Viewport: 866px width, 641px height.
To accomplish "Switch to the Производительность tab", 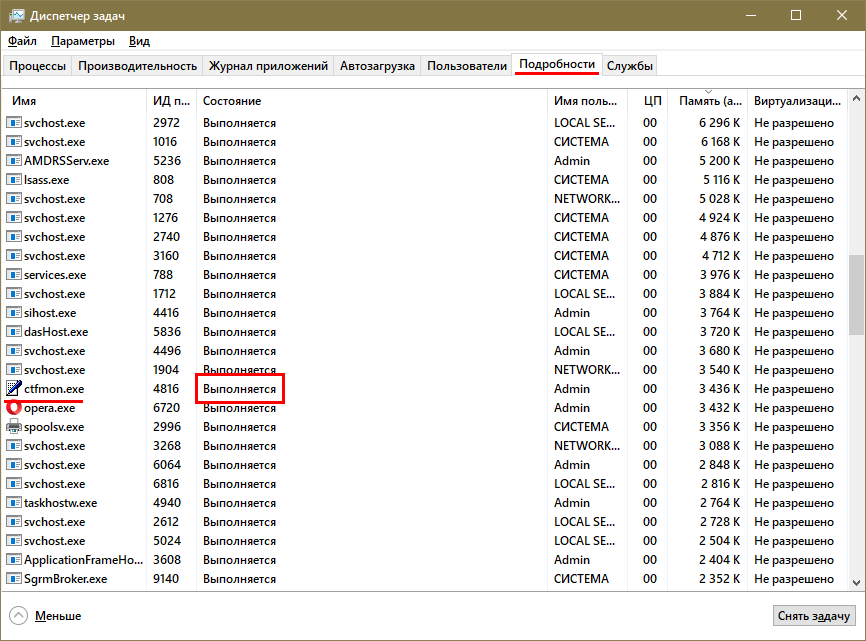I will coord(137,66).
